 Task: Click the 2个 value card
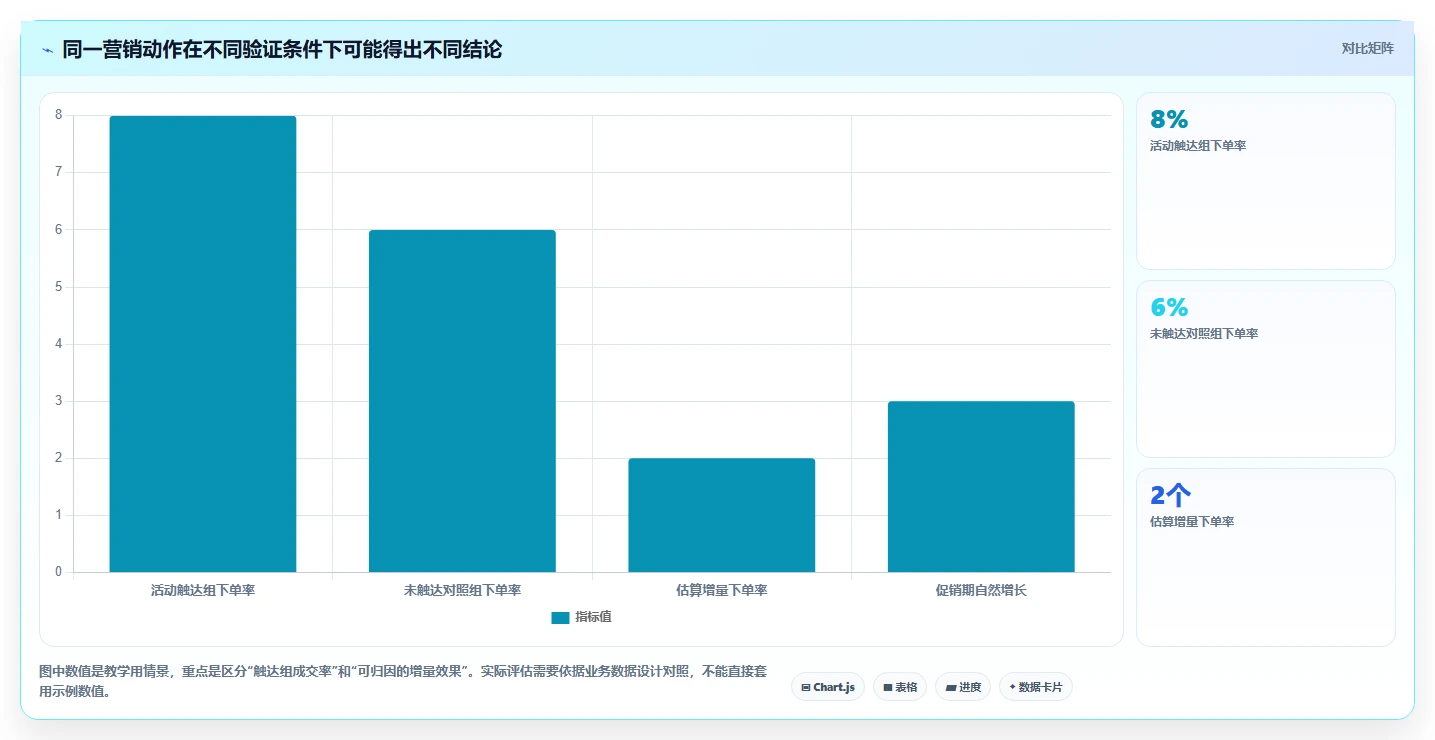point(1266,557)
